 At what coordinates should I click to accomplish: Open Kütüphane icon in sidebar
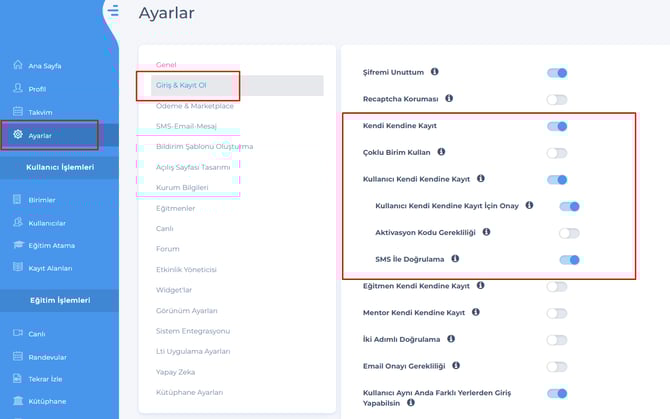coord(18,398)
